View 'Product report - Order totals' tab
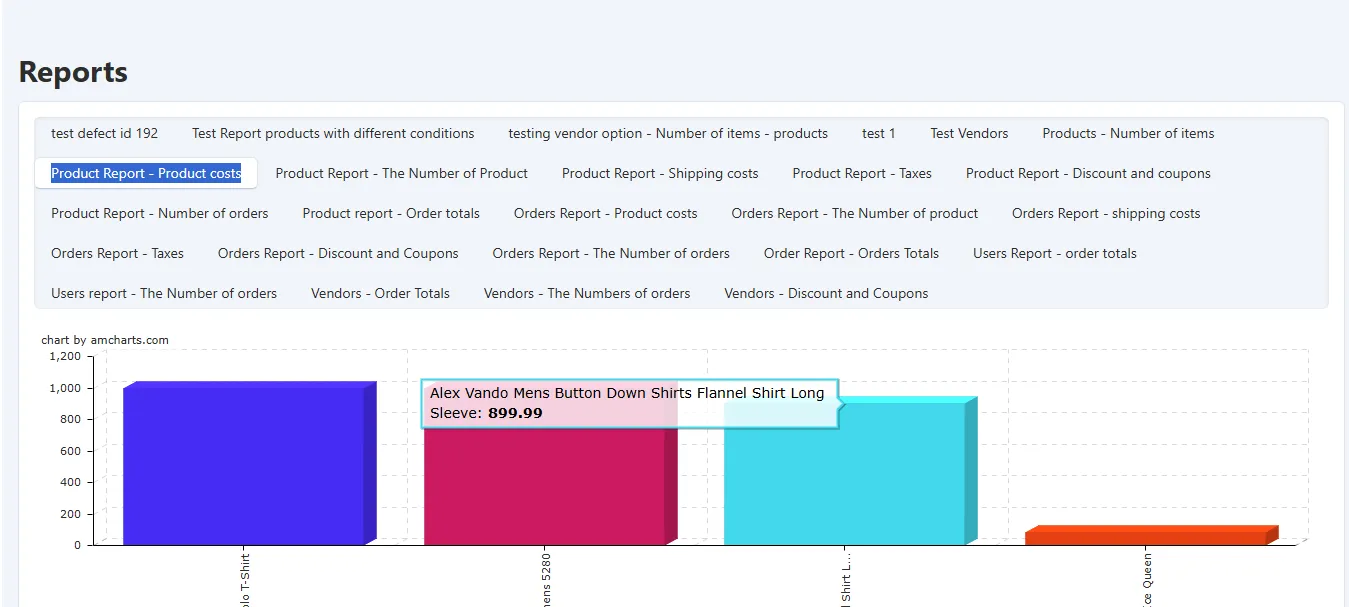Viewport: 1349px width, 607px height. (x=391, y=213)
